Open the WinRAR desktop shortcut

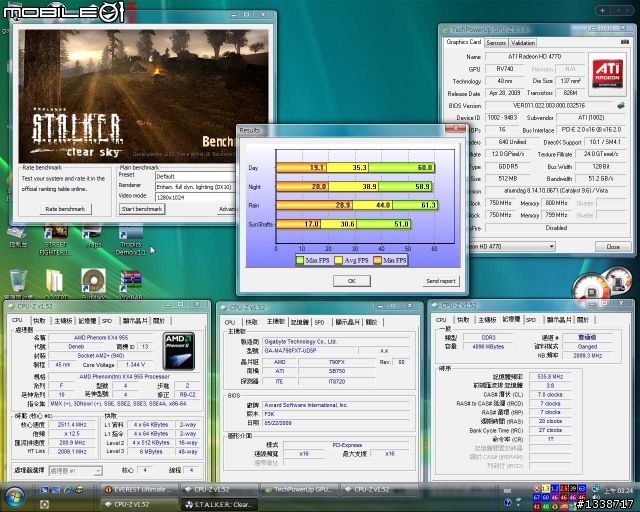pyautogui.click(x=131, y=282)
